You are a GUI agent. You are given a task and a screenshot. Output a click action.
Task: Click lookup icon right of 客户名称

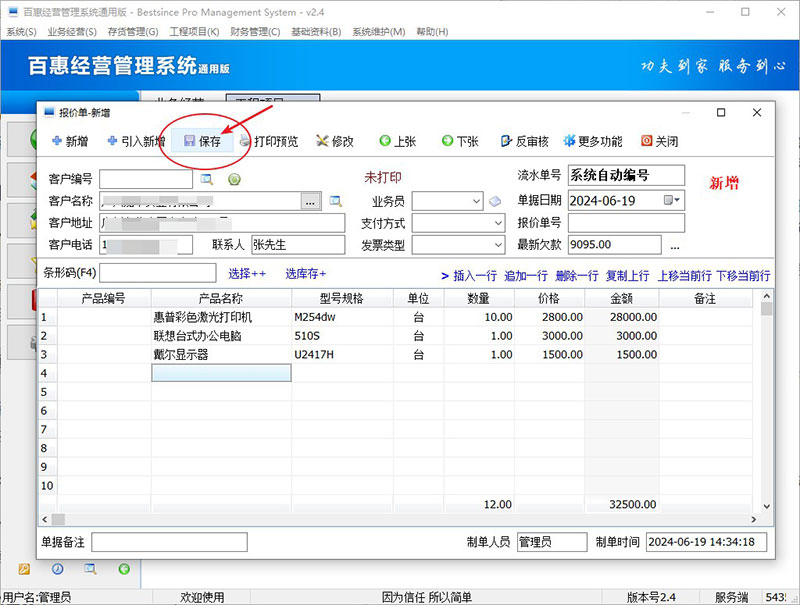335,201
